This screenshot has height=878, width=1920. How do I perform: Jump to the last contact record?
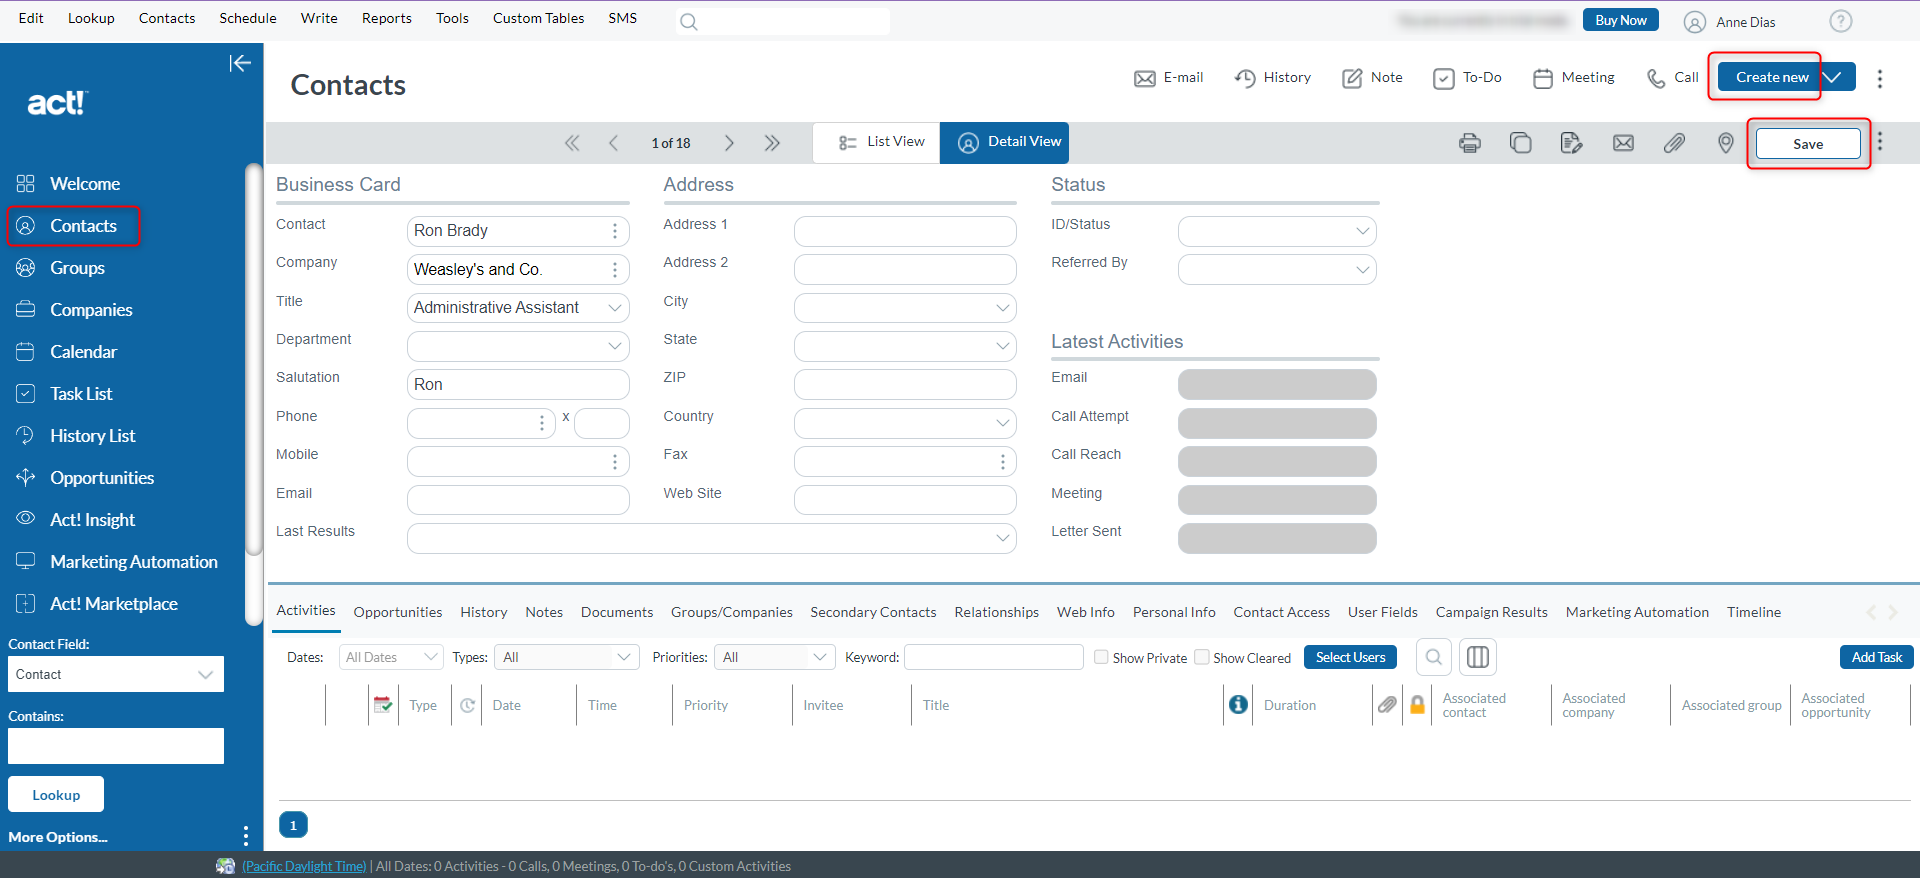coord(772,143)
